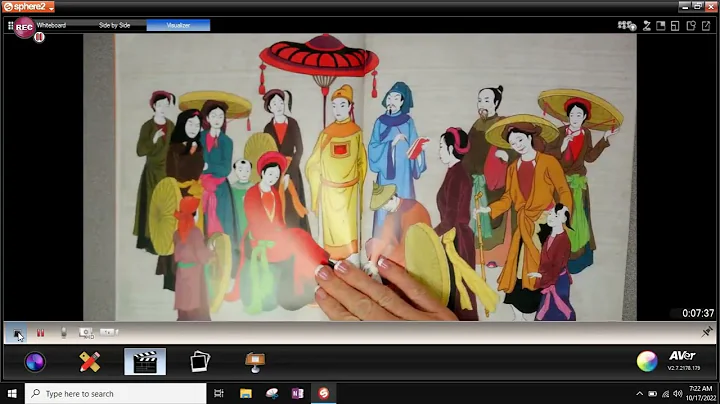
Task: Click the REC recording indicator
Action: tap(24, 27)
